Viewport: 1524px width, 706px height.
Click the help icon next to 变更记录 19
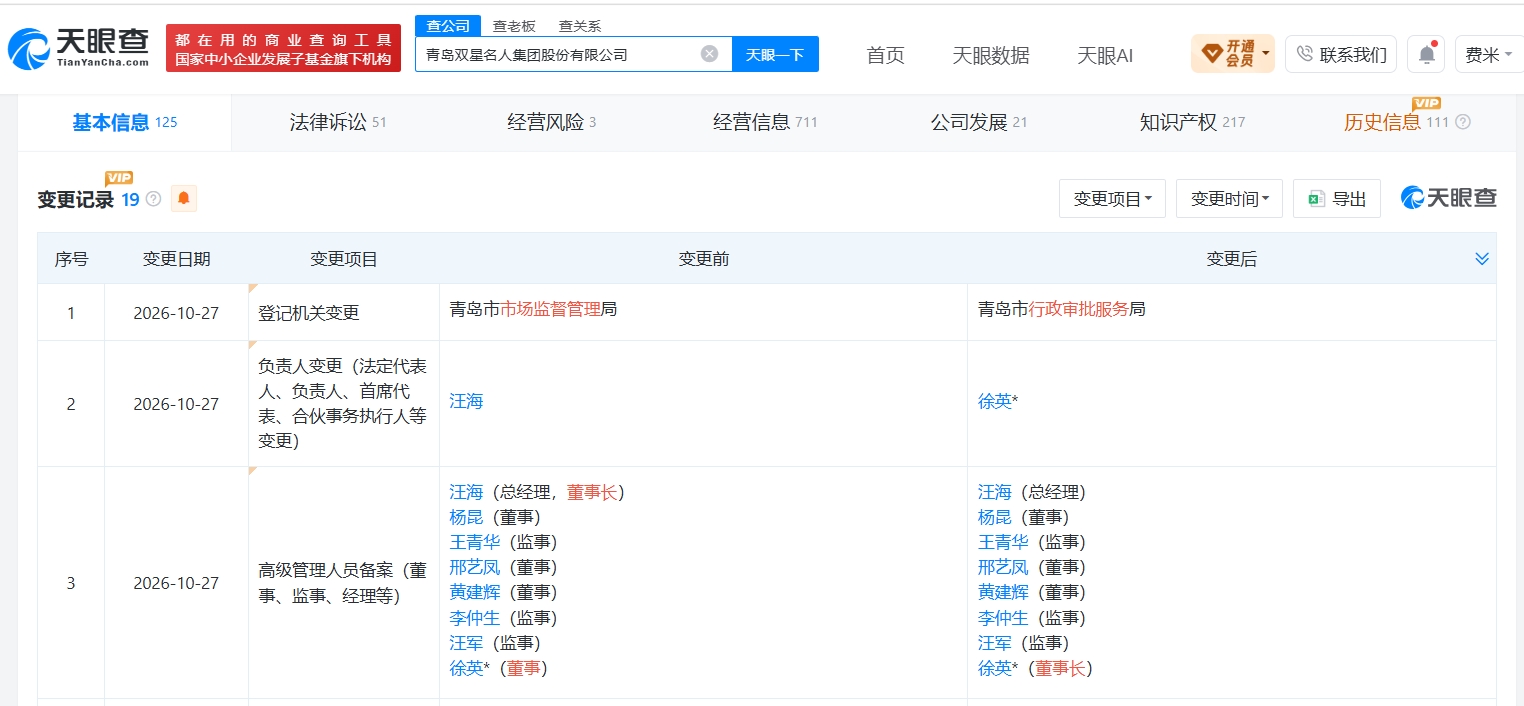(153, 199)
